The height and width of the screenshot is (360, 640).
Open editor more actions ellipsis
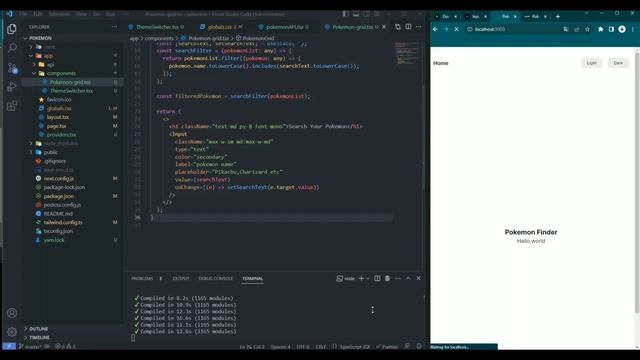[x=418, y=27]
